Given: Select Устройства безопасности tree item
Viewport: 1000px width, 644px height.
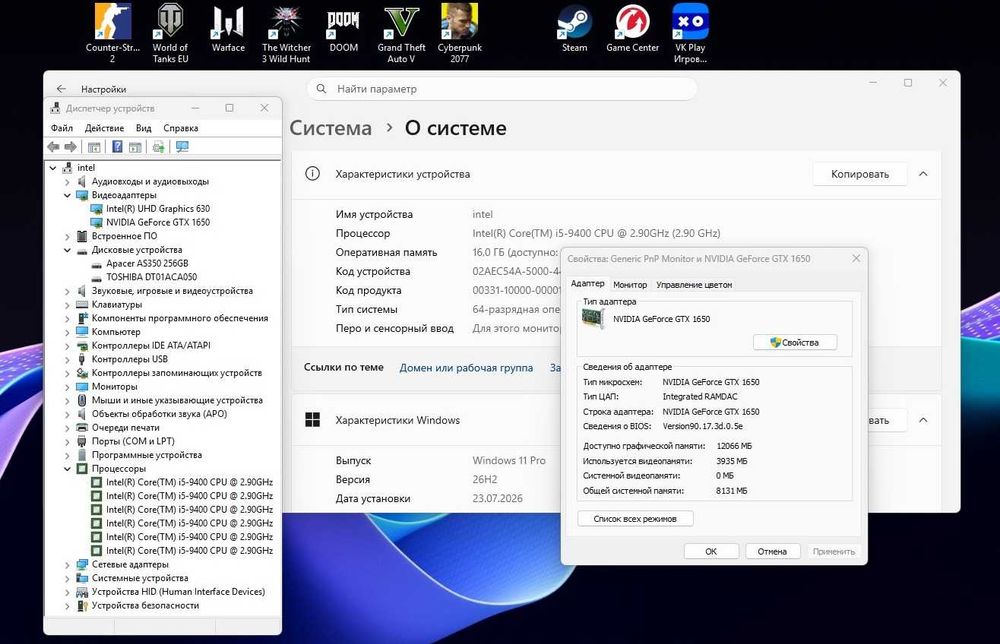Looking at the screenshot, I should pyautogui.click(x=145, y=606).
